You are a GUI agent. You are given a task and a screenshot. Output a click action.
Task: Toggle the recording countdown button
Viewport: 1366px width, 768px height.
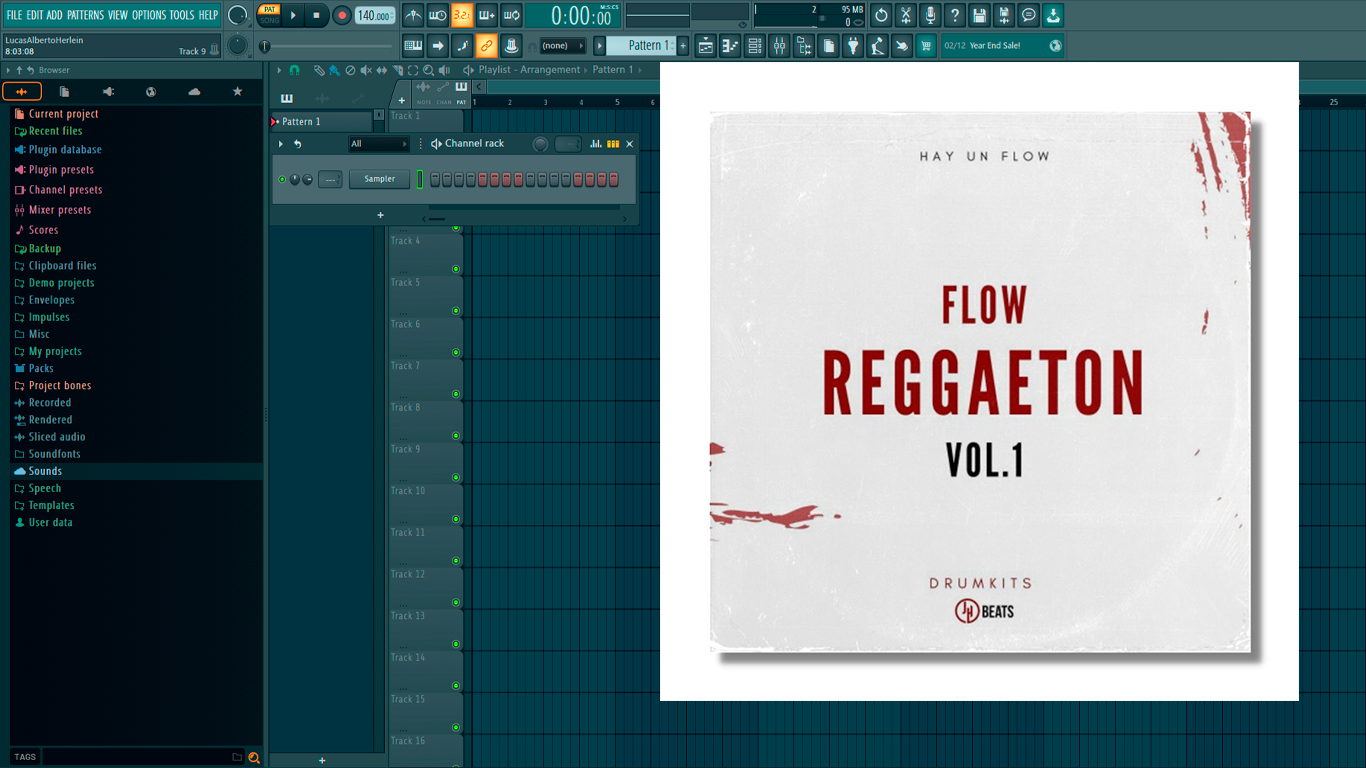462,15
